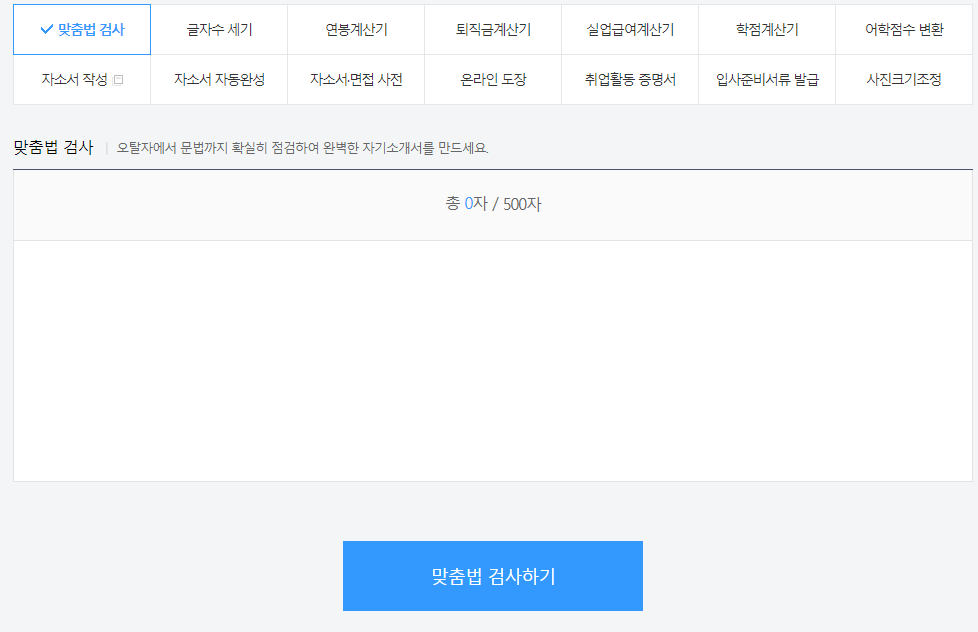Select the 자소서 자동완성 tab
The width and height of the screenshot is (978, 632).
[221, 79]
